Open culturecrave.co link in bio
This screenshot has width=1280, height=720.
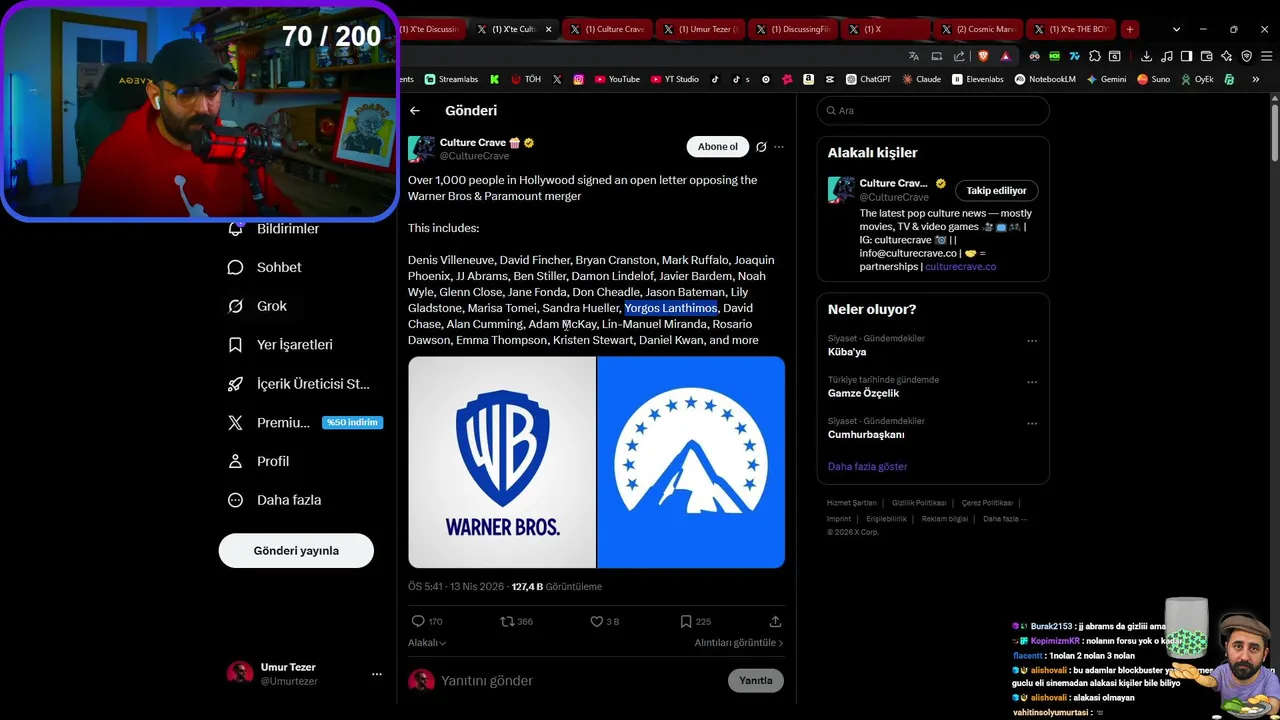(960, 267)
